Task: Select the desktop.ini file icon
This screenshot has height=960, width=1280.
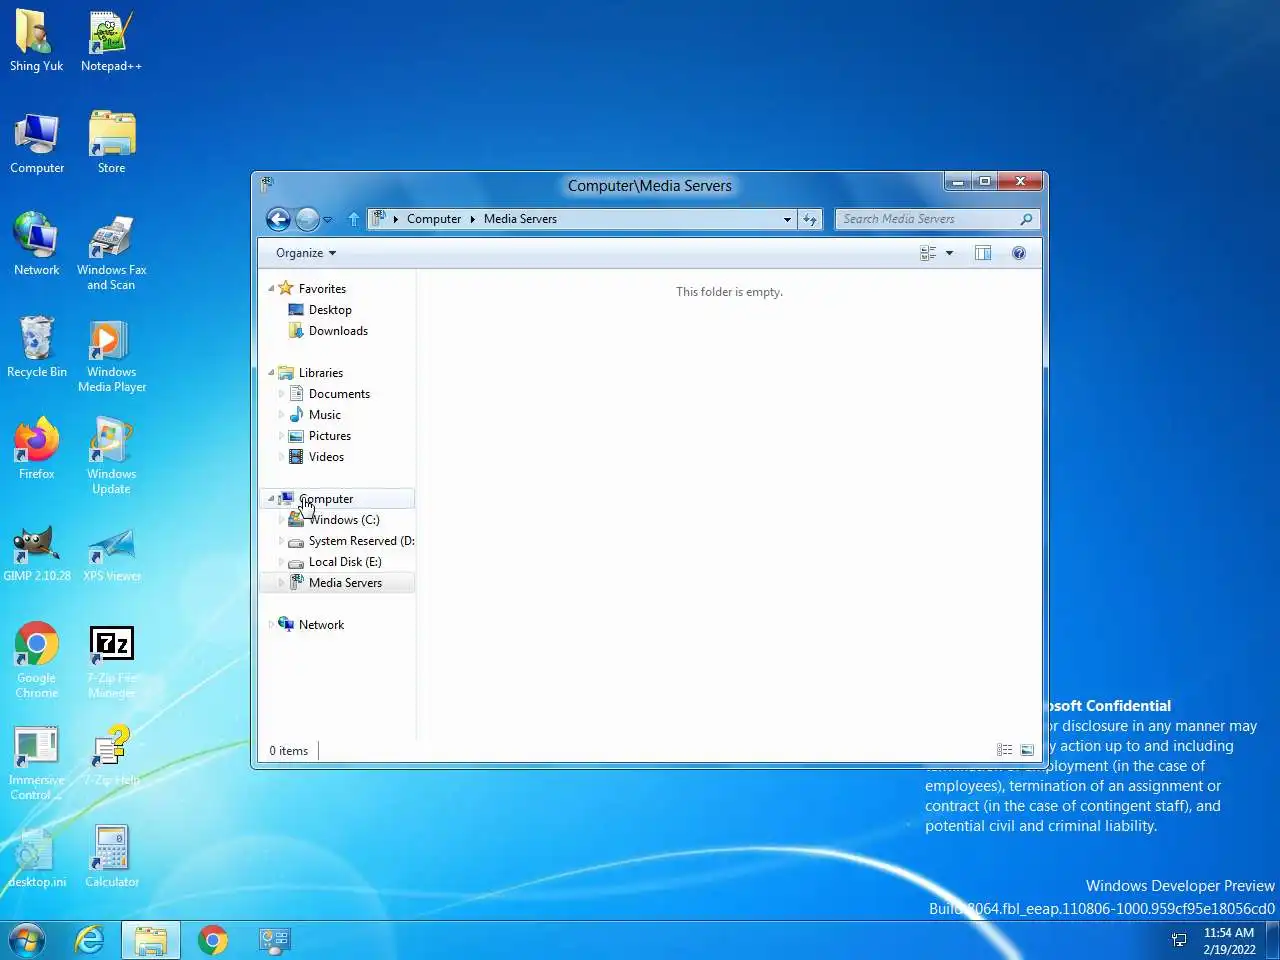Action: [37, 857]
